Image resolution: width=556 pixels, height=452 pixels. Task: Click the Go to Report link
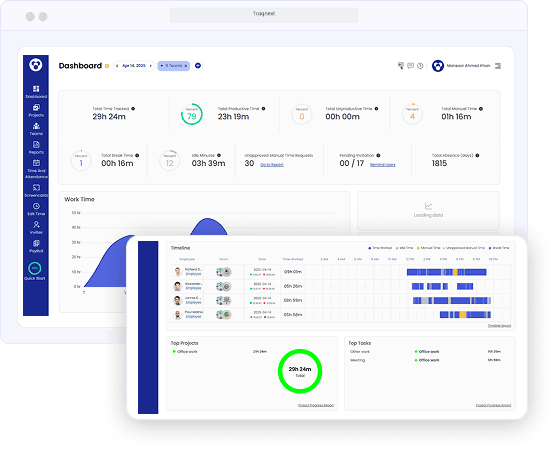[272, 165]
